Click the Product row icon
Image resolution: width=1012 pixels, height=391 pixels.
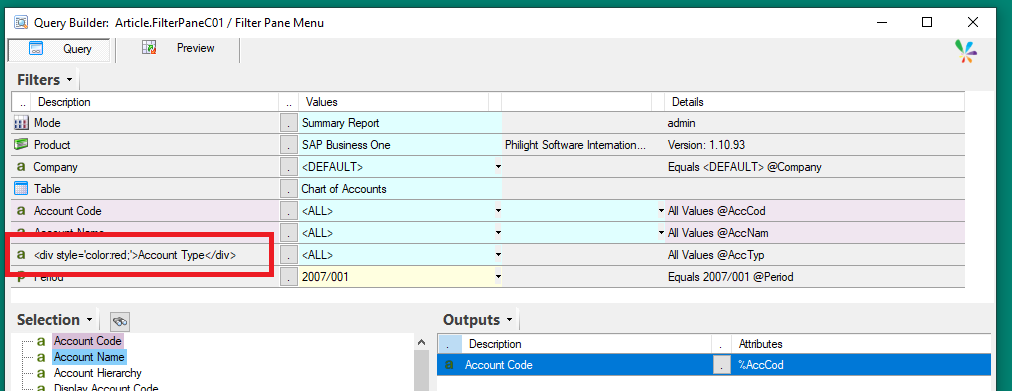pyautogui.click(x=21, y=145)
